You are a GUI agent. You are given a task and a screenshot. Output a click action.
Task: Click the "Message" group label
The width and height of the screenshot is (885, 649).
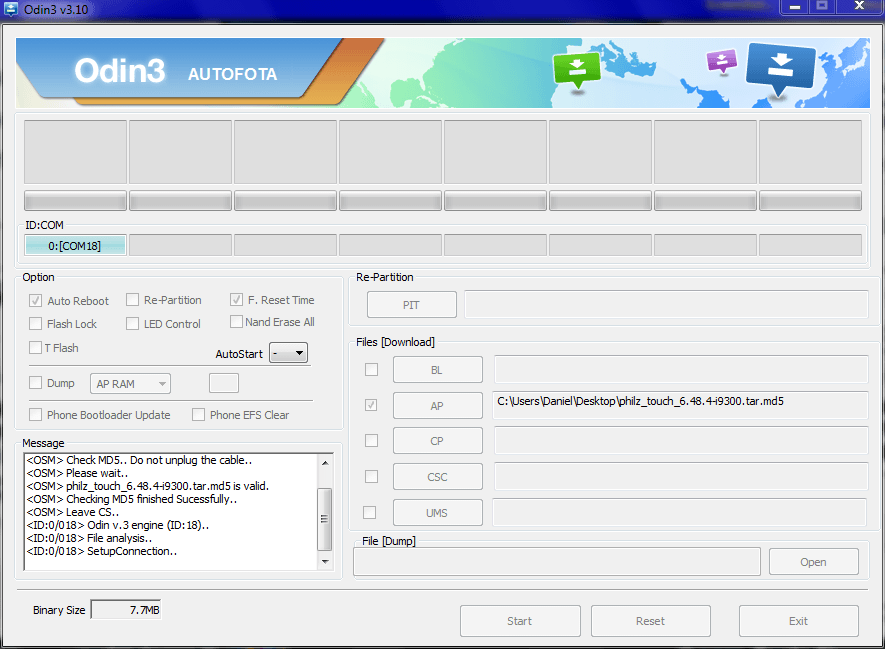(43, 443)
